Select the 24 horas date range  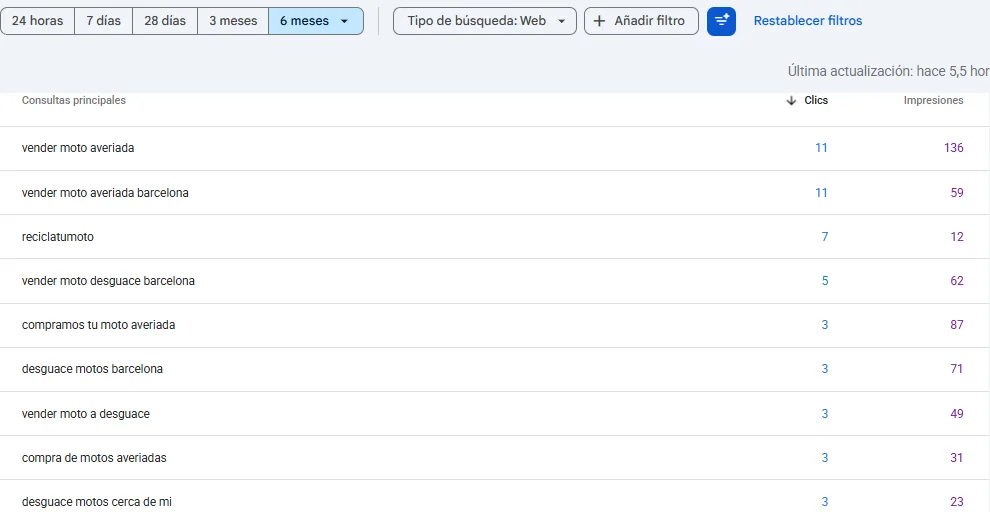pyautogui.click(x=37, y=21)
